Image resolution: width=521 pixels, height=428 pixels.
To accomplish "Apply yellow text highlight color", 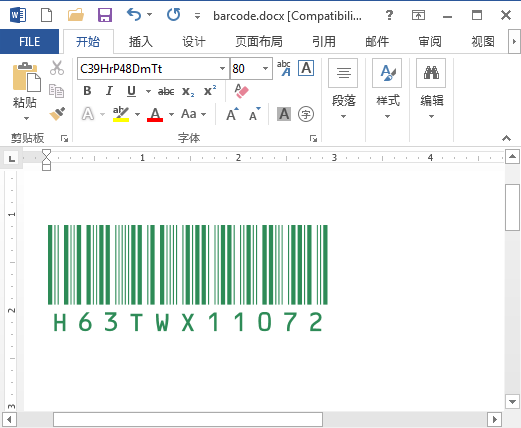I will [121, 114].
